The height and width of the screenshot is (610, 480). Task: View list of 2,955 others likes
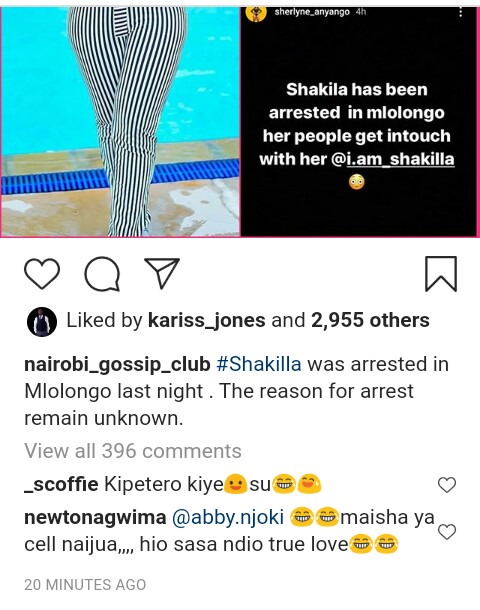pyautogui.click(x=370, y=321)
